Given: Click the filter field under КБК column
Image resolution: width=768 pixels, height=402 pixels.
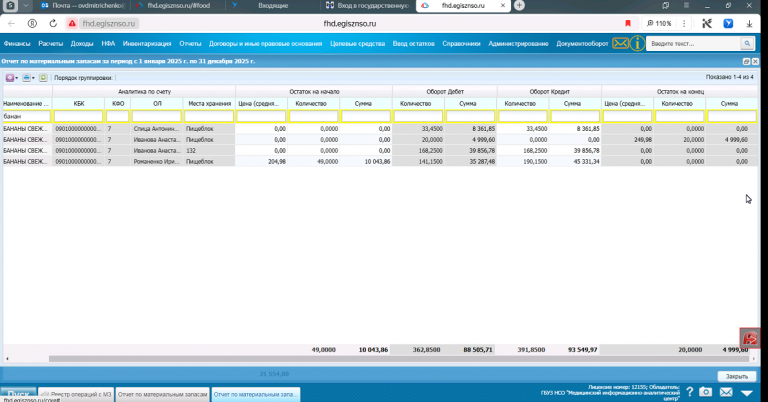Looking at the screenshot, I should [x=78, y=116].
